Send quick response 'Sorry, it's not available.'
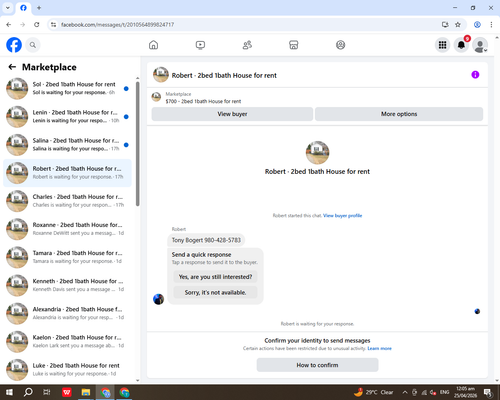Viewport: 500px width, 400px height. pos(215,292)
